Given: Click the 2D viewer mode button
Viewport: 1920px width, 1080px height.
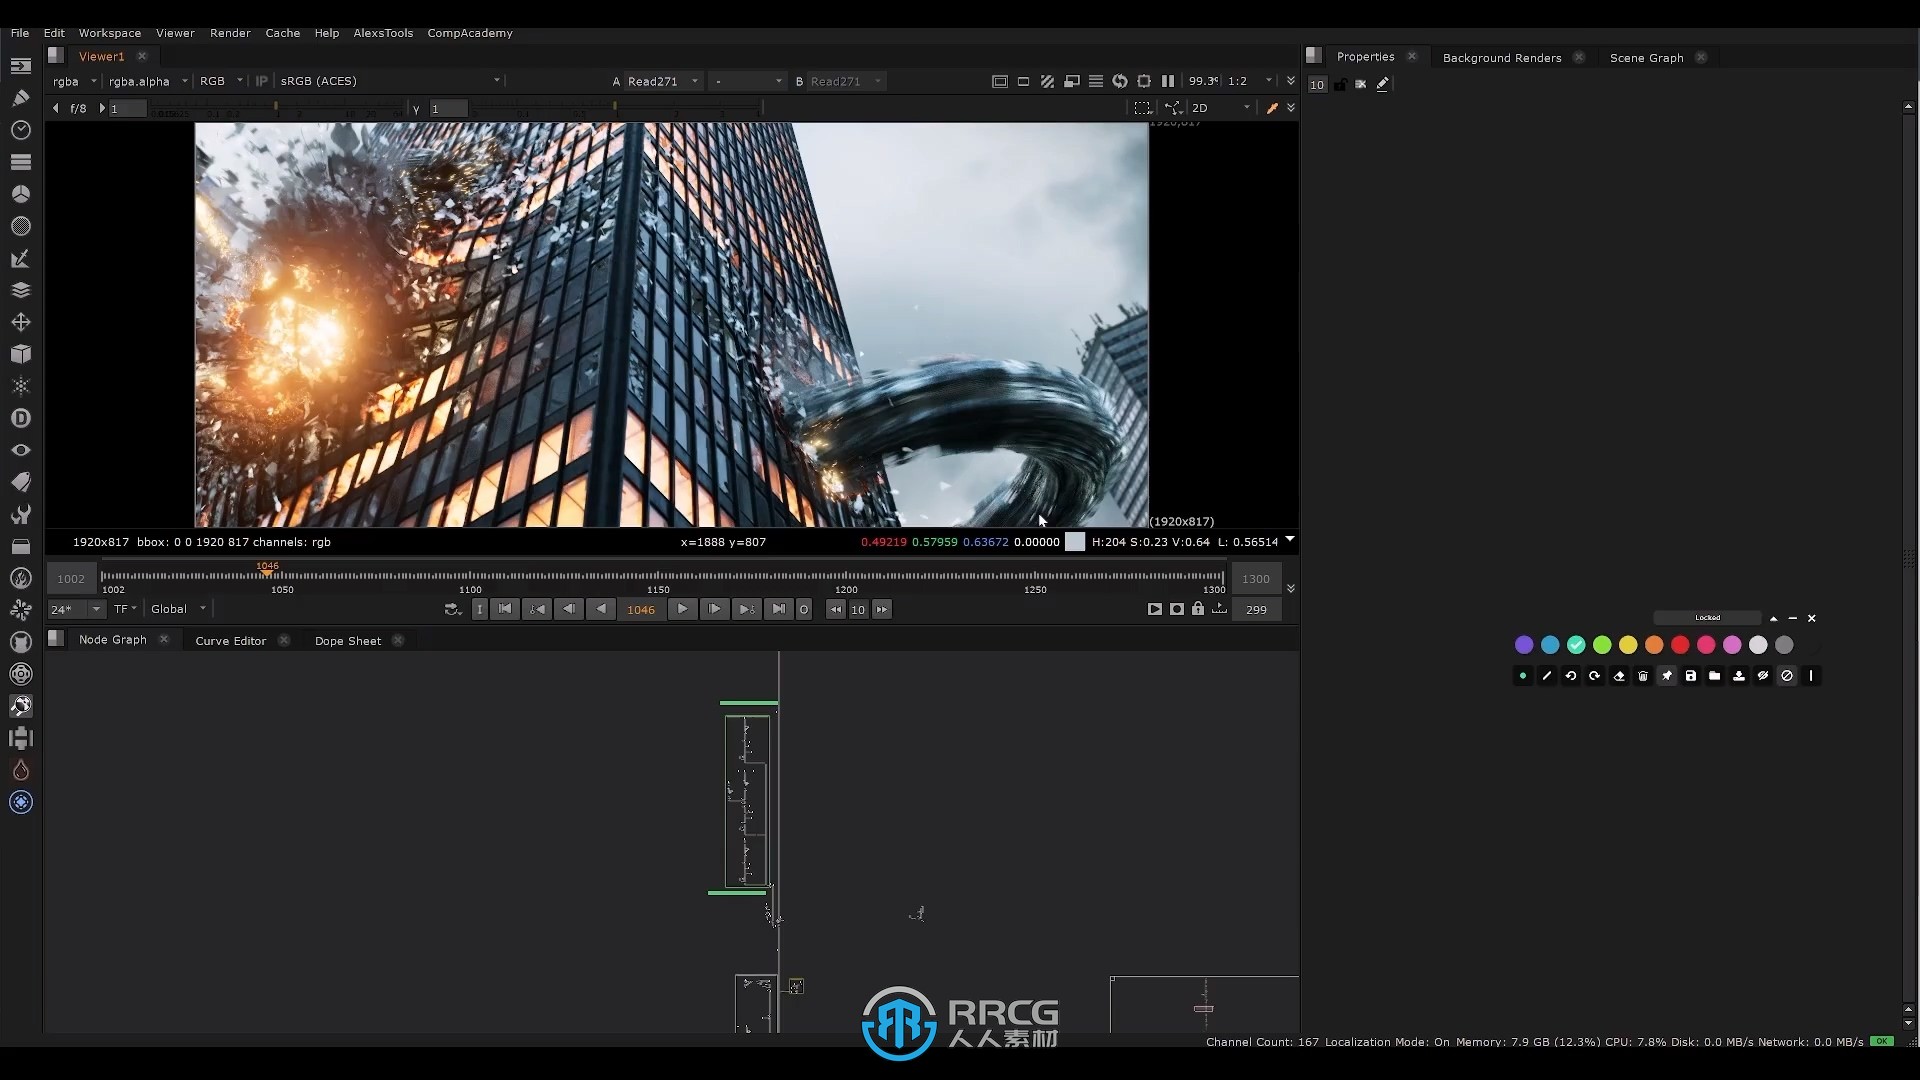Looking at the screenshot, I should point(1199,107).
